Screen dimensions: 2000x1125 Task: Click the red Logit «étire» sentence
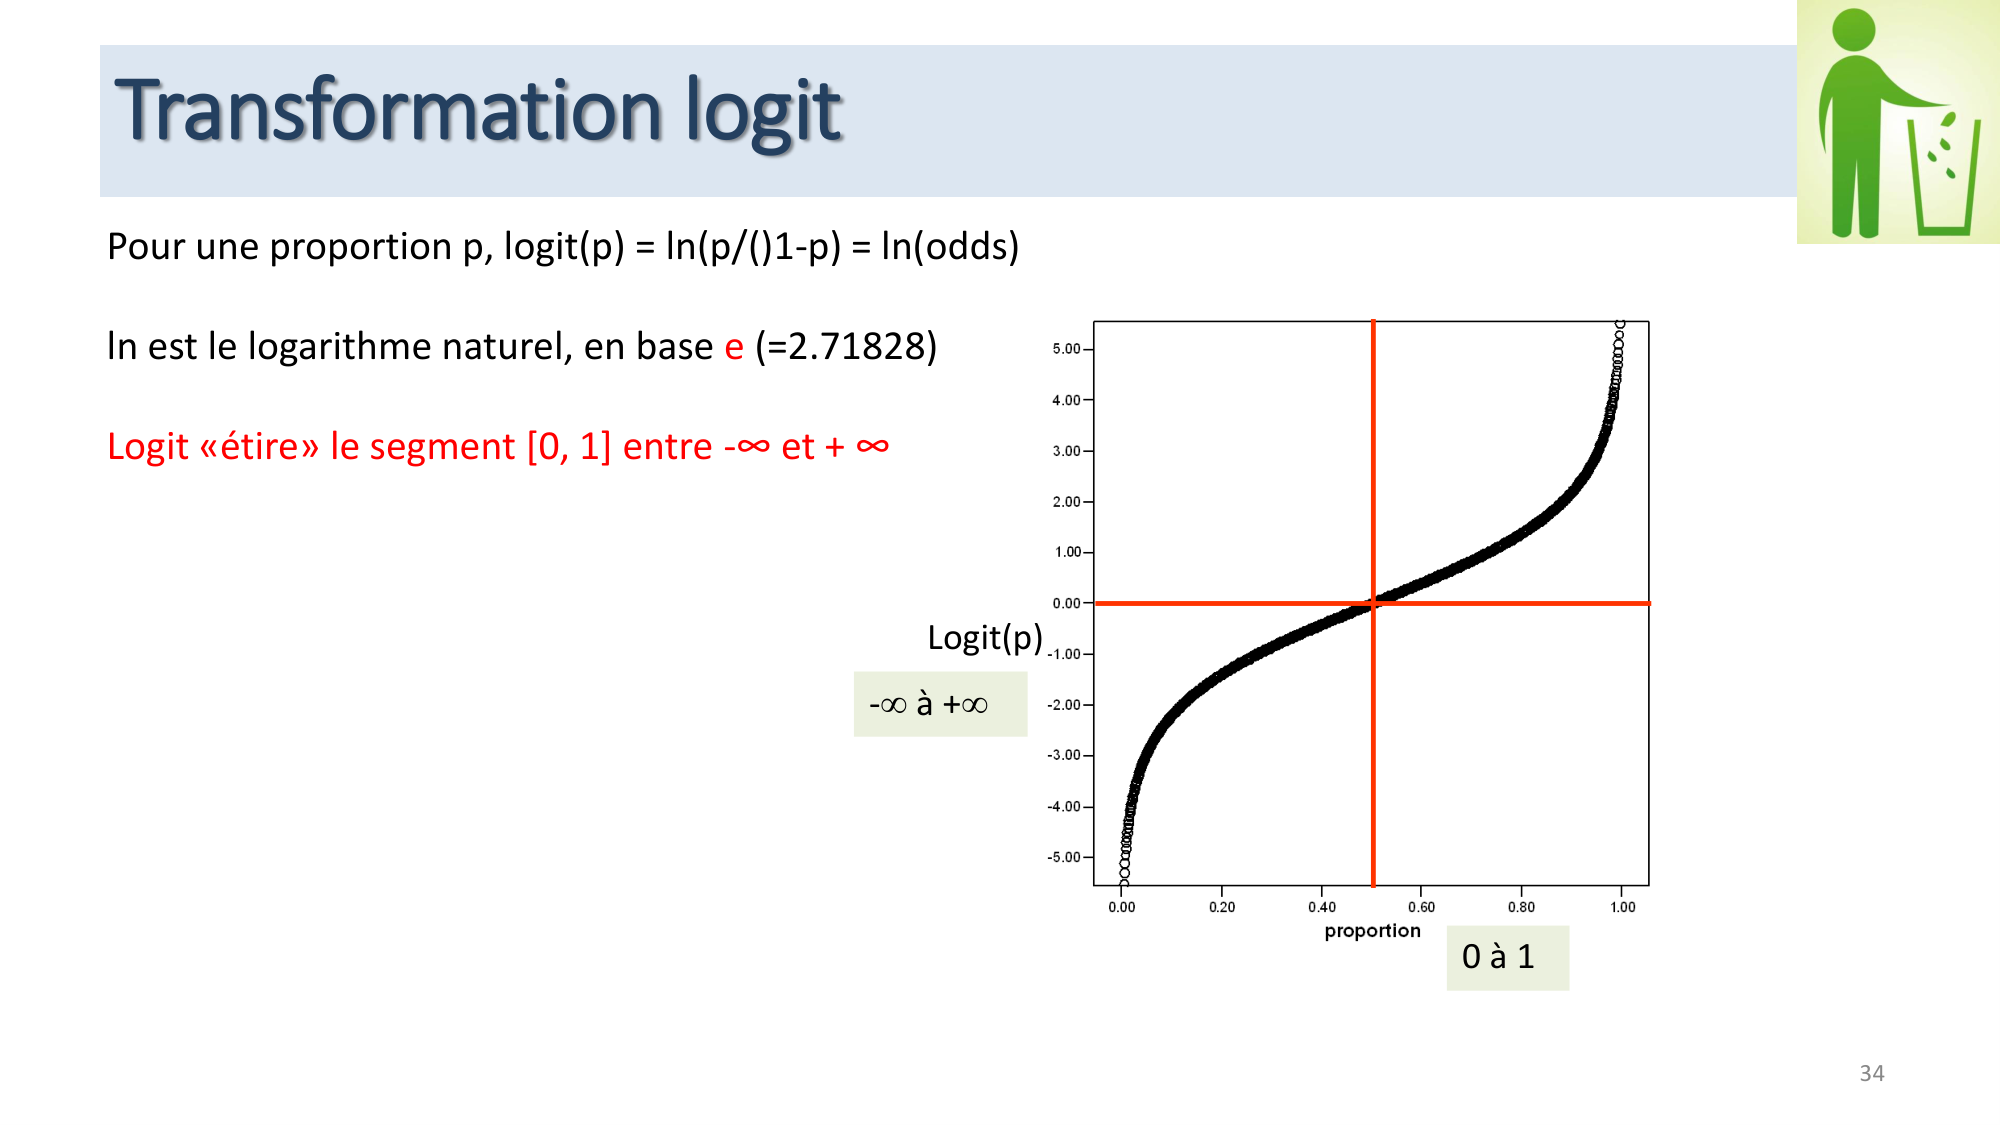(x=497, y=447)
